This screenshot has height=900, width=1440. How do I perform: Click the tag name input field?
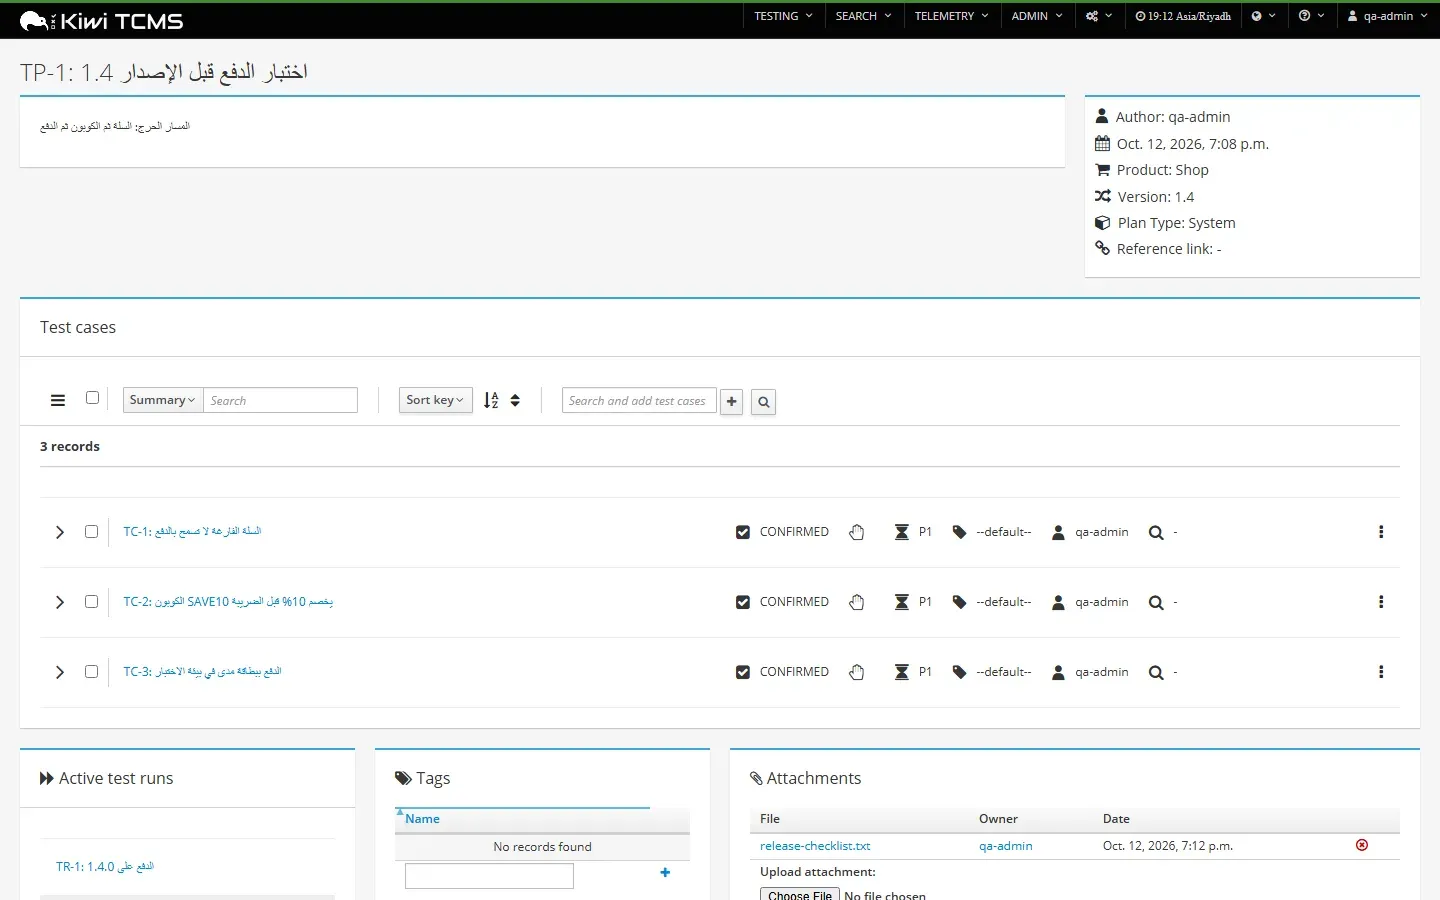tap(489, 876)
